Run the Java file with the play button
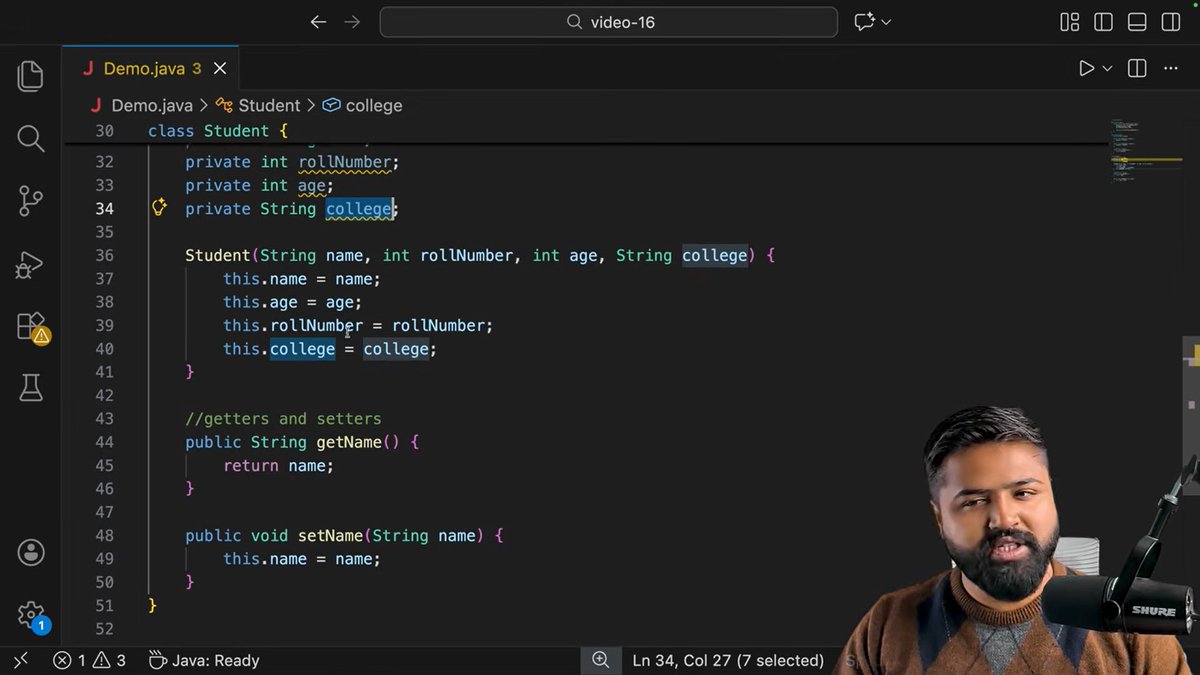Image resolution: width=1200 pixels, height=675 pixels. 1086,68
